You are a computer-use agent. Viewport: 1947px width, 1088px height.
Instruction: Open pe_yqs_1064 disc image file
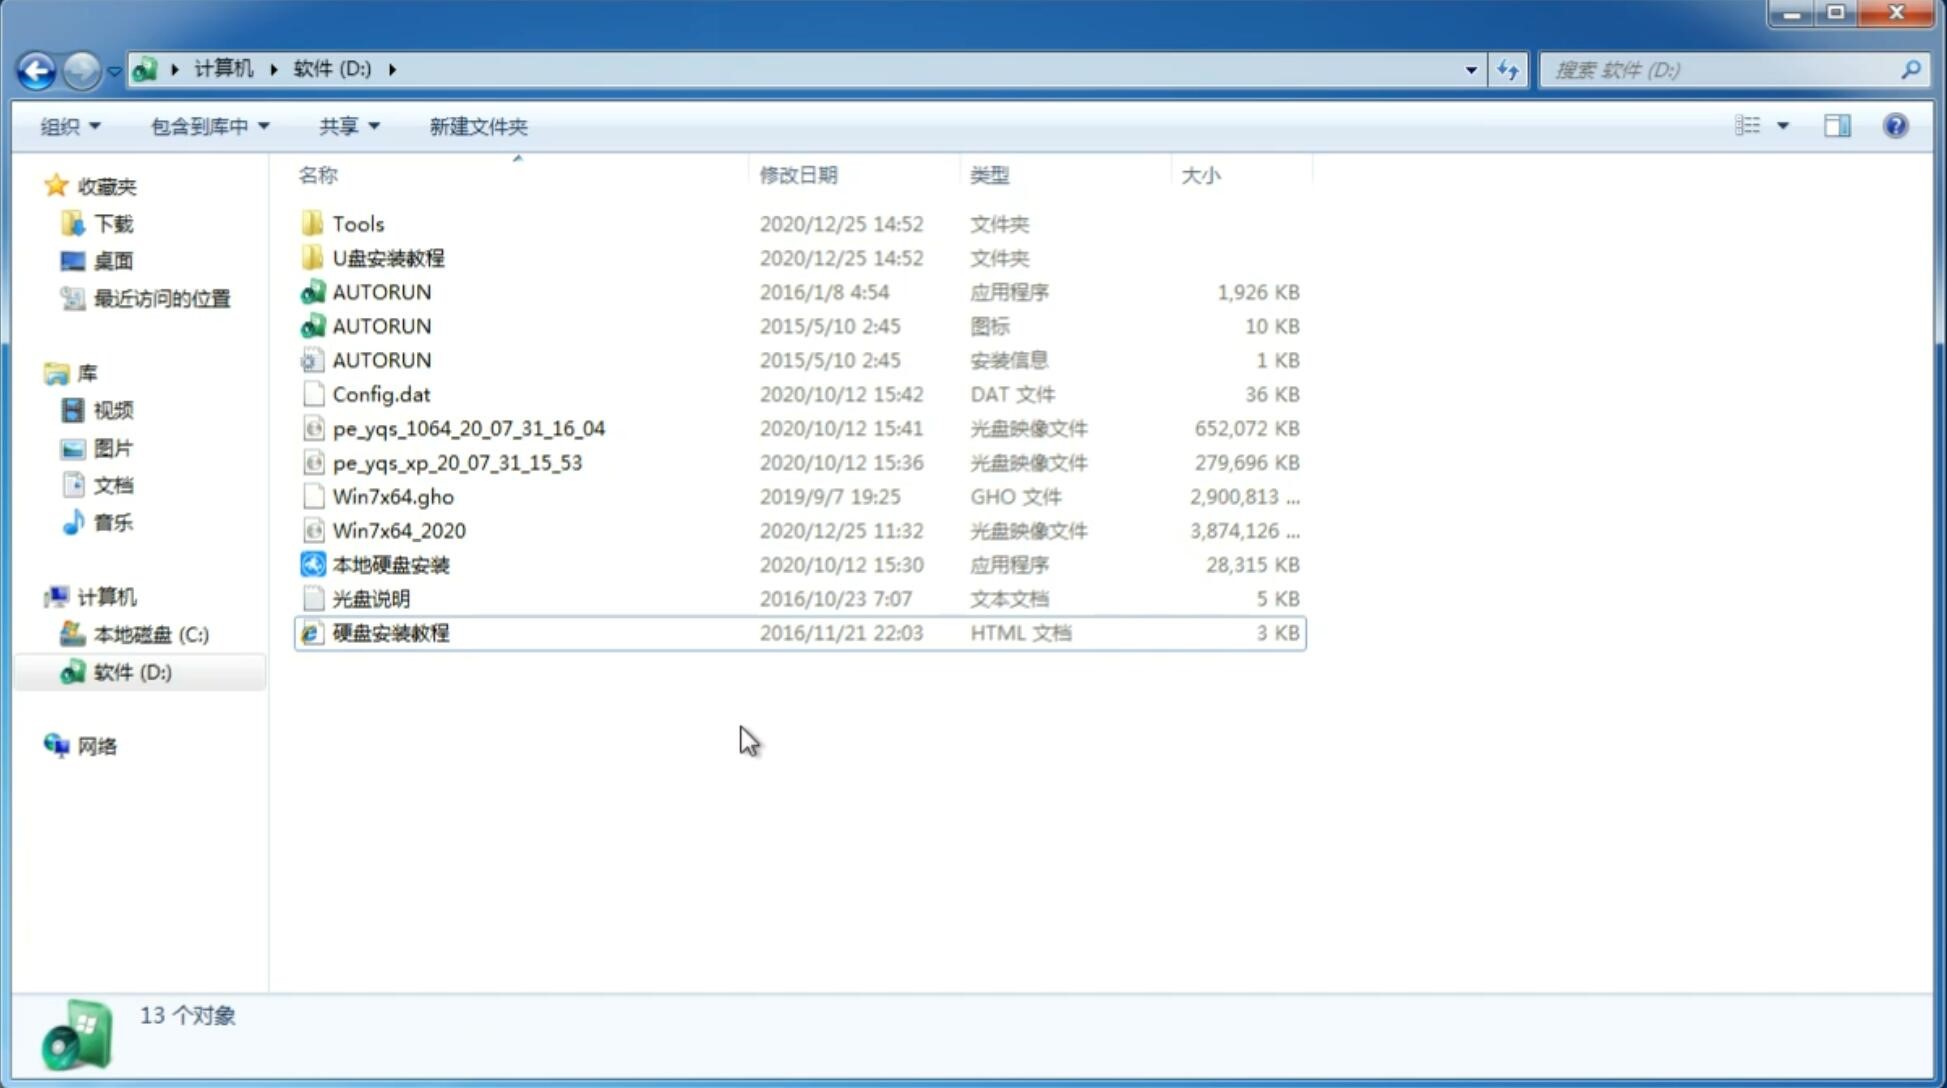[x=468, y=428]
